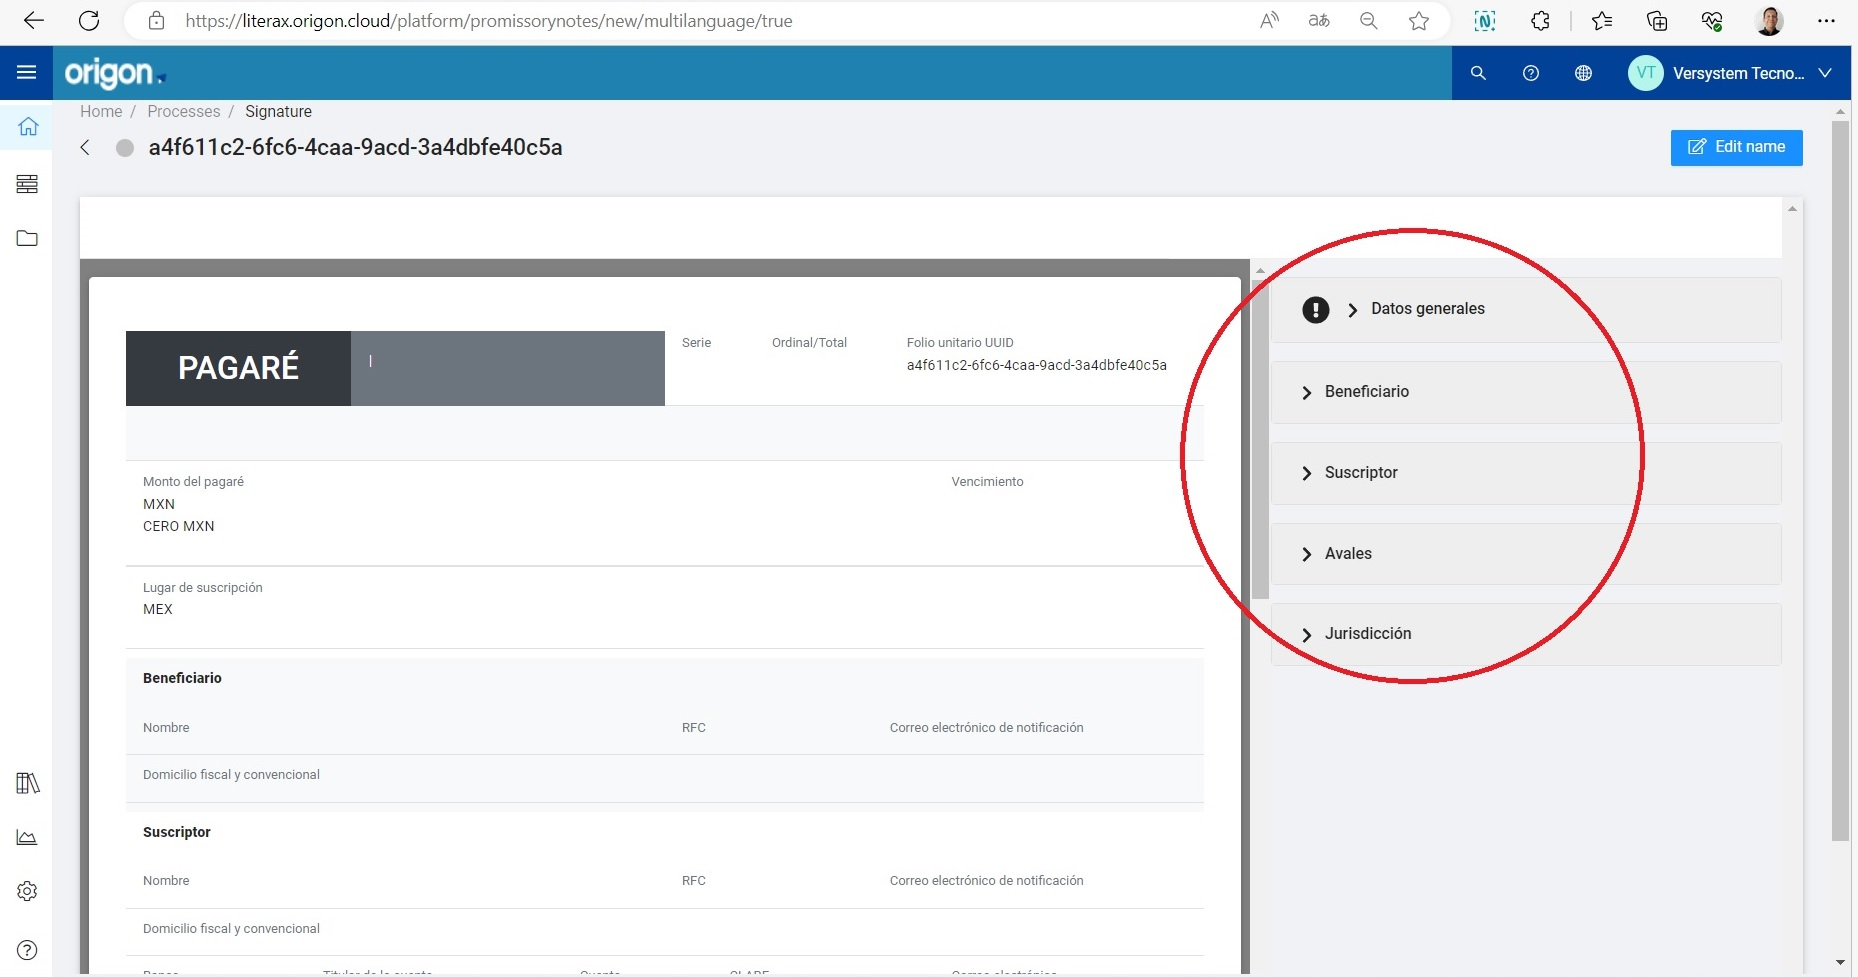Expand the Avales section
Viewport: 1858px width, 977px height.
coord(1347,554)
